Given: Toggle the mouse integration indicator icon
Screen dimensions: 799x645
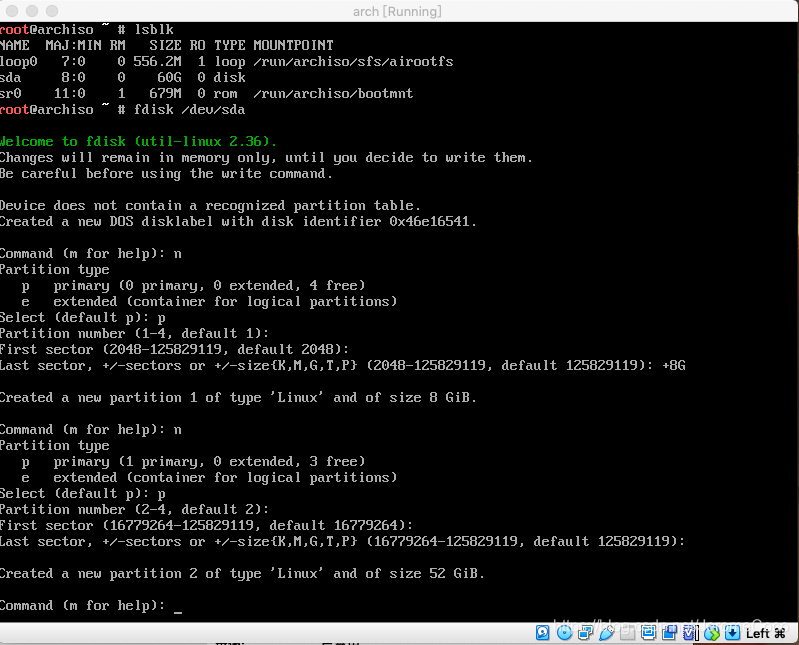Looking at the screenshot, I should [x=712, y=633].
